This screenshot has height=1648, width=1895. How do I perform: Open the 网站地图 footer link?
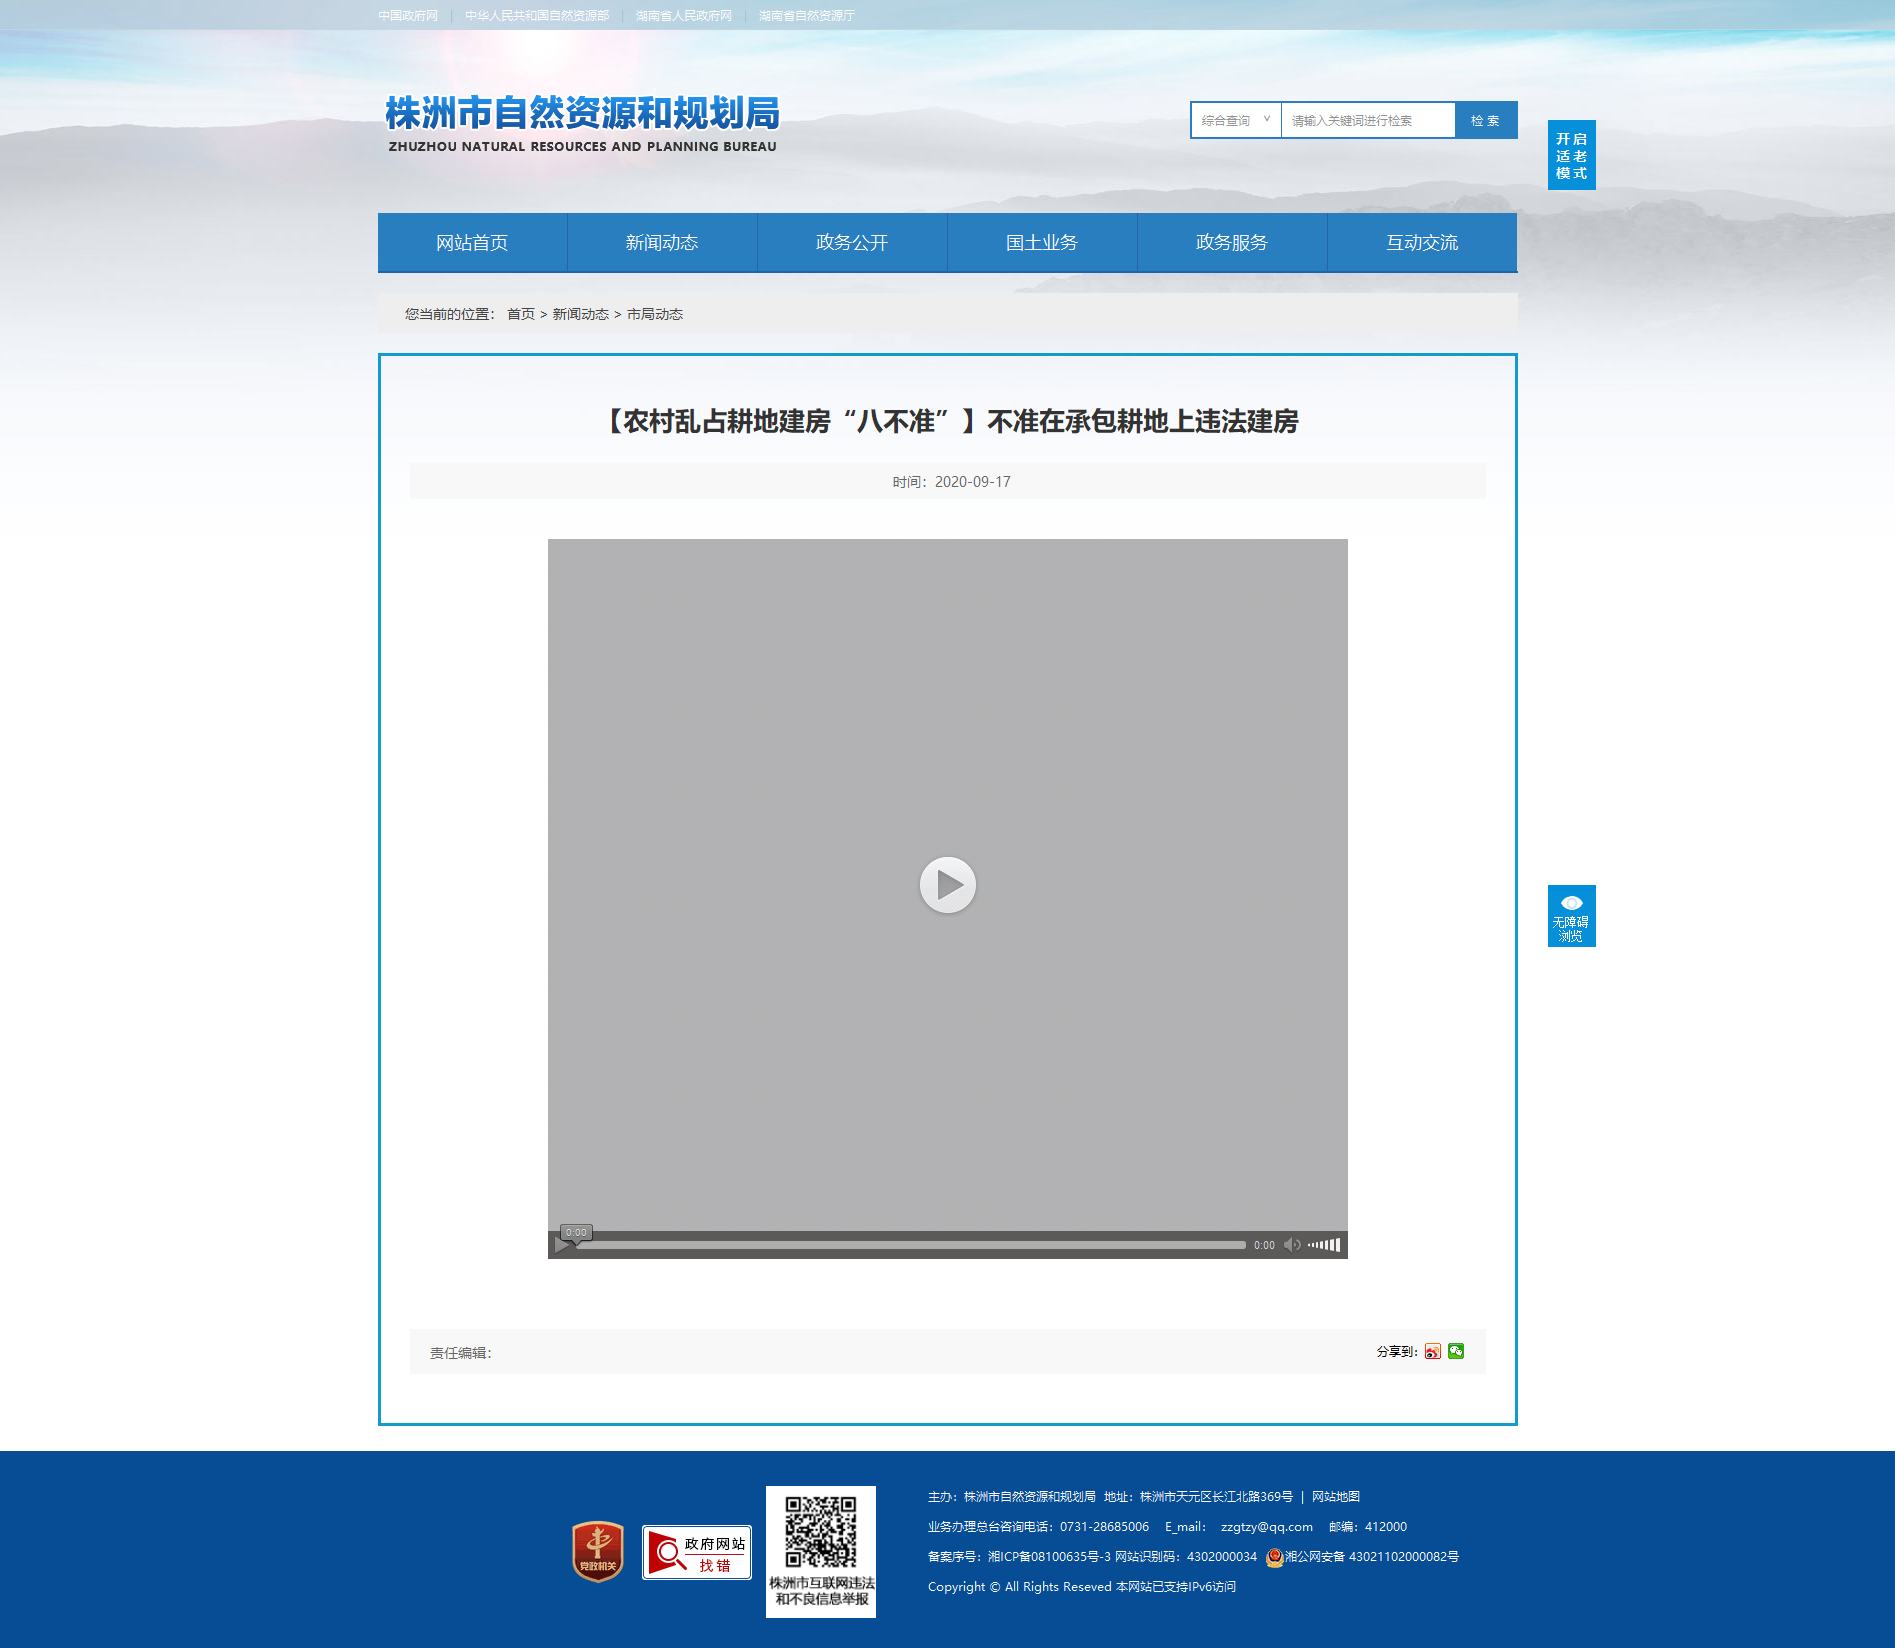pos(1336,1497)
